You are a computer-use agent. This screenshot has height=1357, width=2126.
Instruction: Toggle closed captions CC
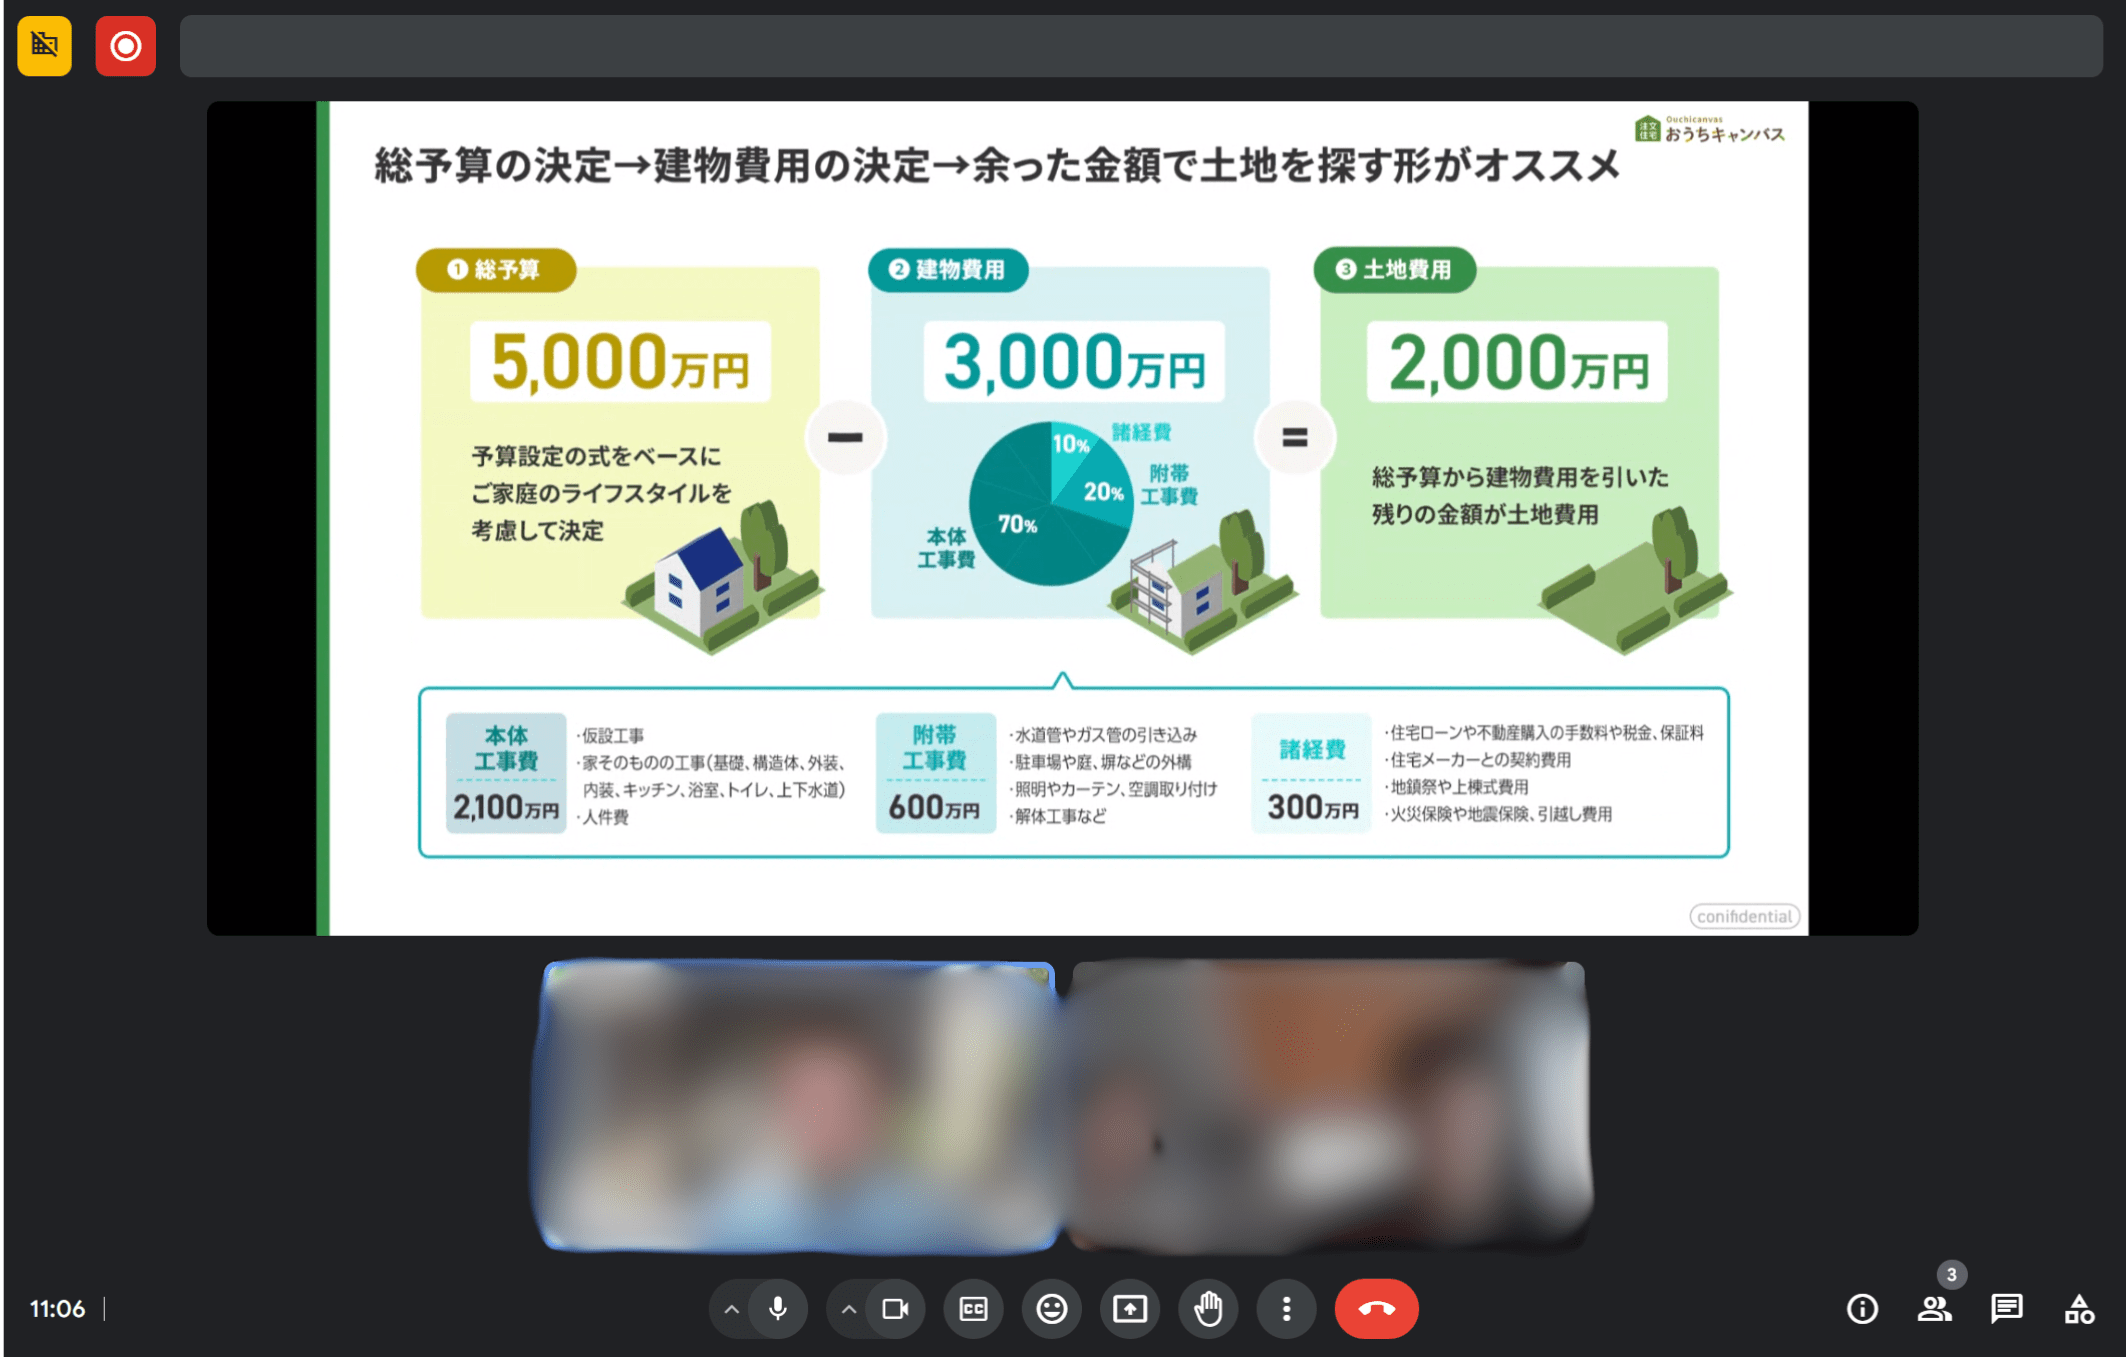point(973,1308)
